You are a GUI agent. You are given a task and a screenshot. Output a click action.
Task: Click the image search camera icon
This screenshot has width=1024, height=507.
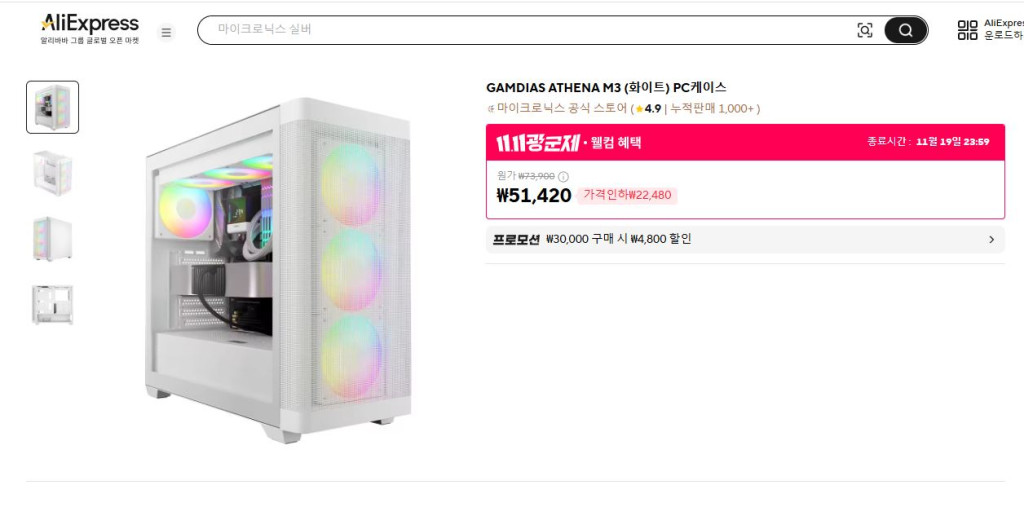865,31
